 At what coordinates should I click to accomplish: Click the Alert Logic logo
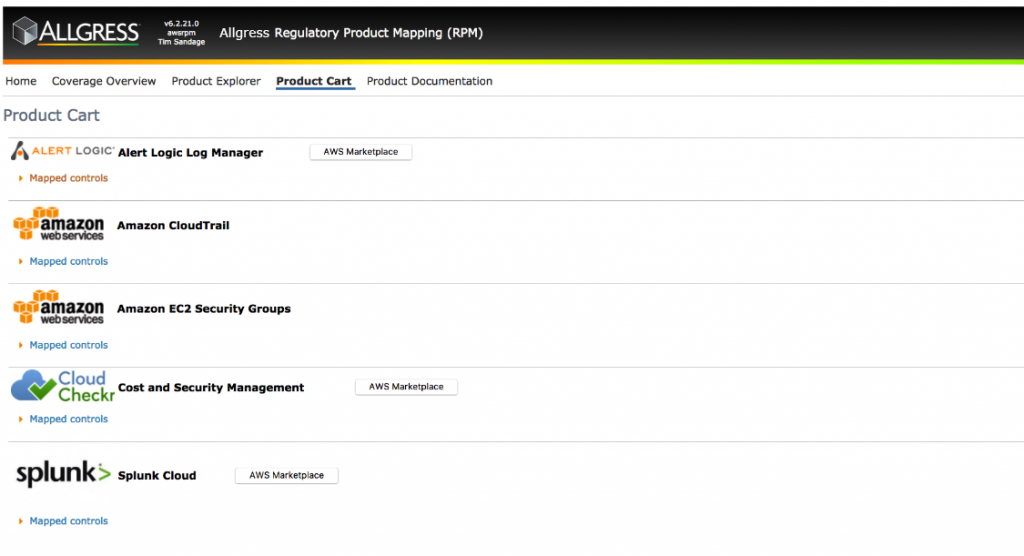click(x=63, y=151)
